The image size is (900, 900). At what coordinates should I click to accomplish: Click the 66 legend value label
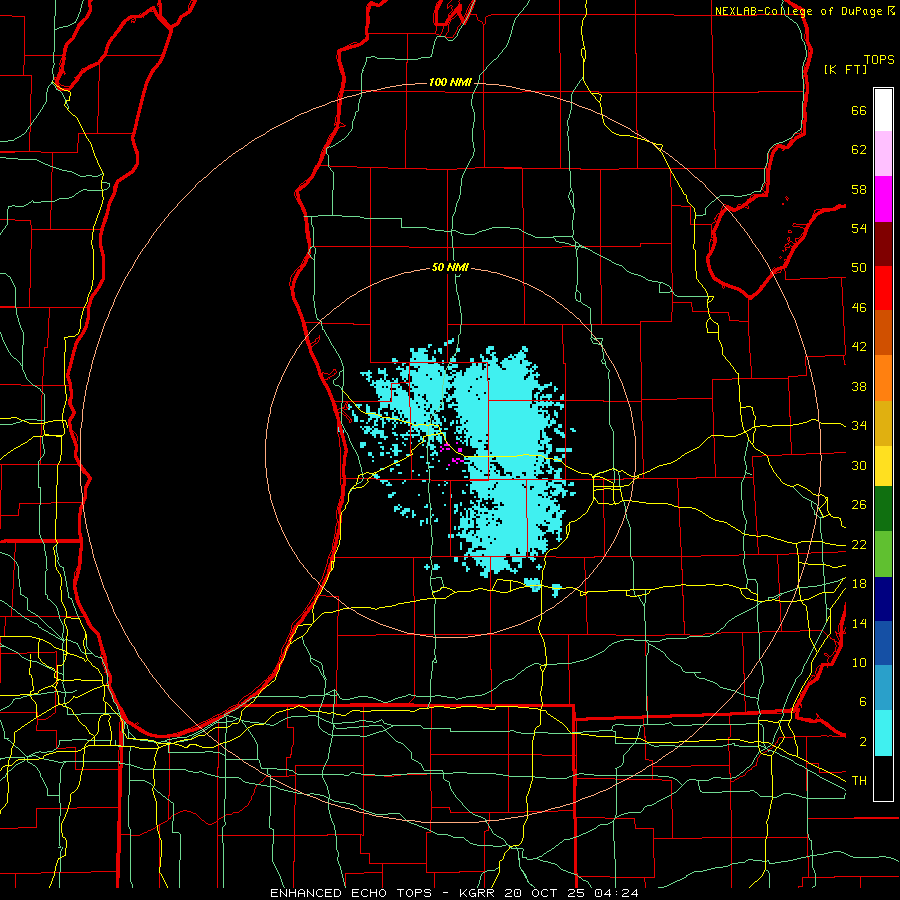point(859,111)
